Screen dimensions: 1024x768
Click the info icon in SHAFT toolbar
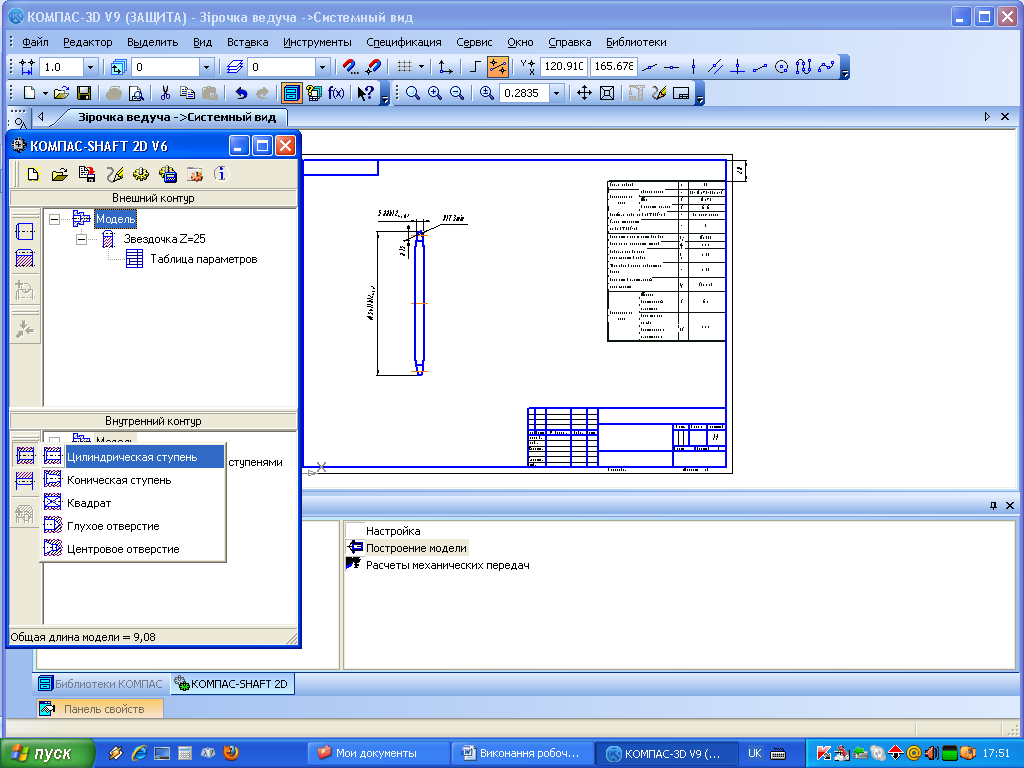click(x=221, y=174)
